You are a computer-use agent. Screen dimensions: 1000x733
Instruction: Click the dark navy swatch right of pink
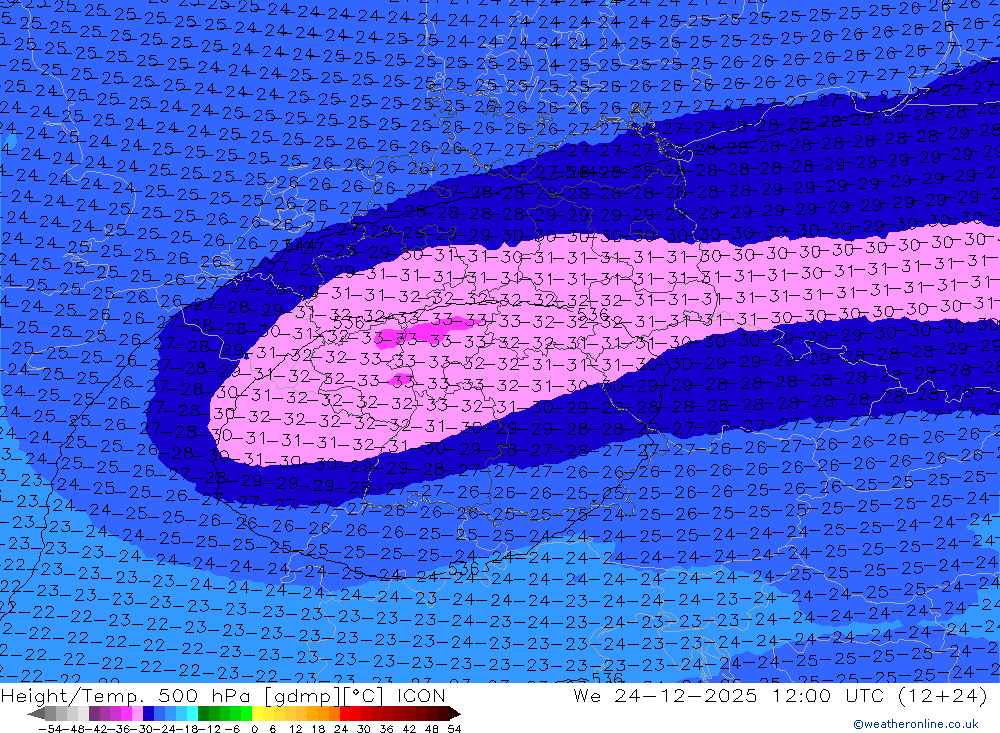pos(148,714)
